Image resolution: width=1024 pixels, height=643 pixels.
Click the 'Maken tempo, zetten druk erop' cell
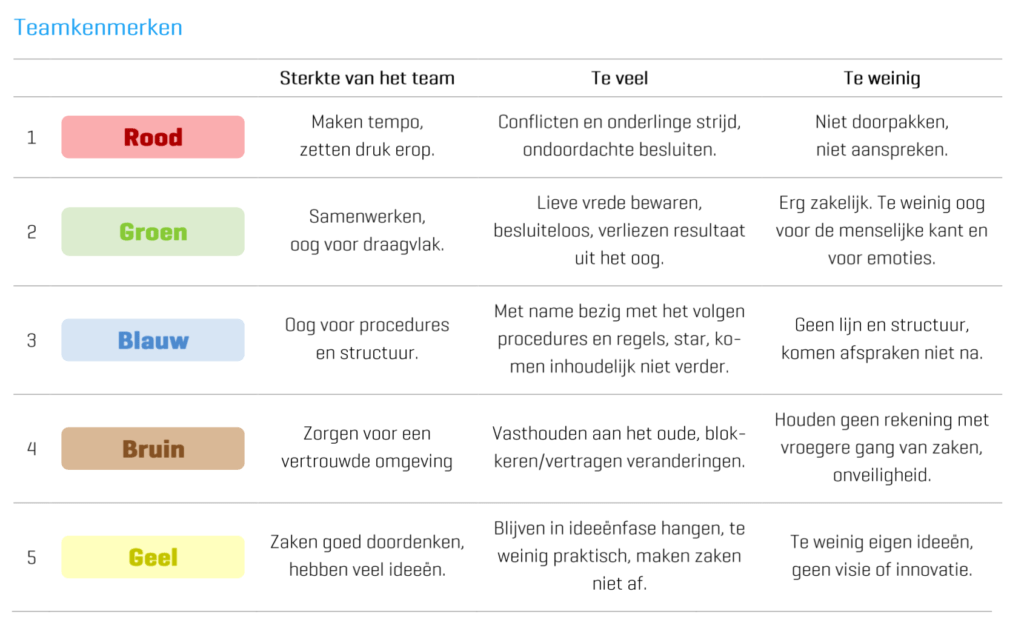(367, 136)
